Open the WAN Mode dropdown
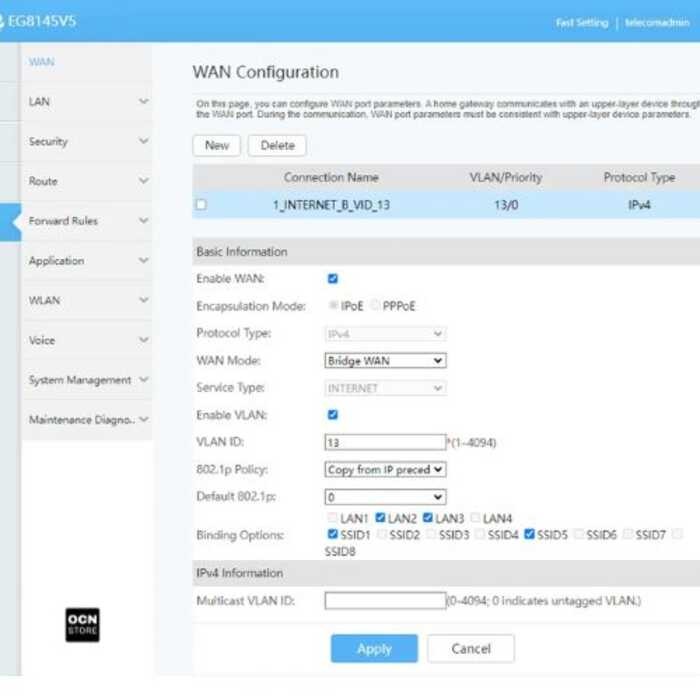 click(385, 360)
